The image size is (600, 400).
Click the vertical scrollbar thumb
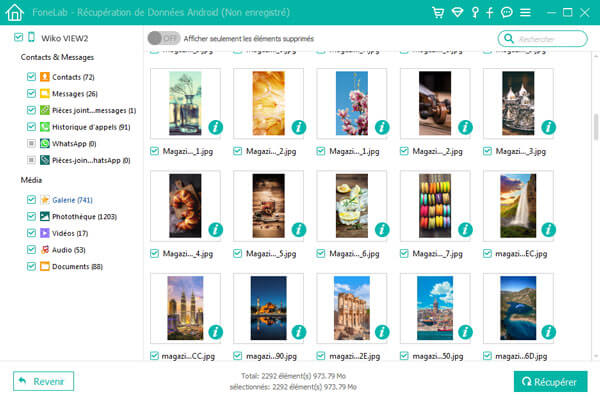click(596, 127)
